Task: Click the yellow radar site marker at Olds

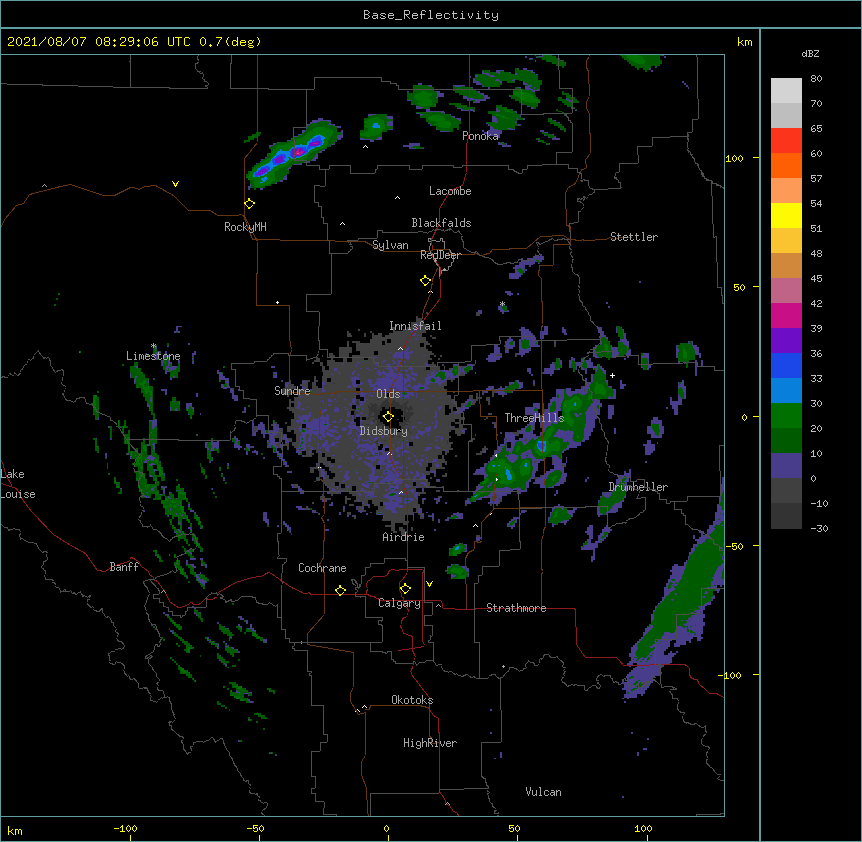Action: tap(388, 416)
